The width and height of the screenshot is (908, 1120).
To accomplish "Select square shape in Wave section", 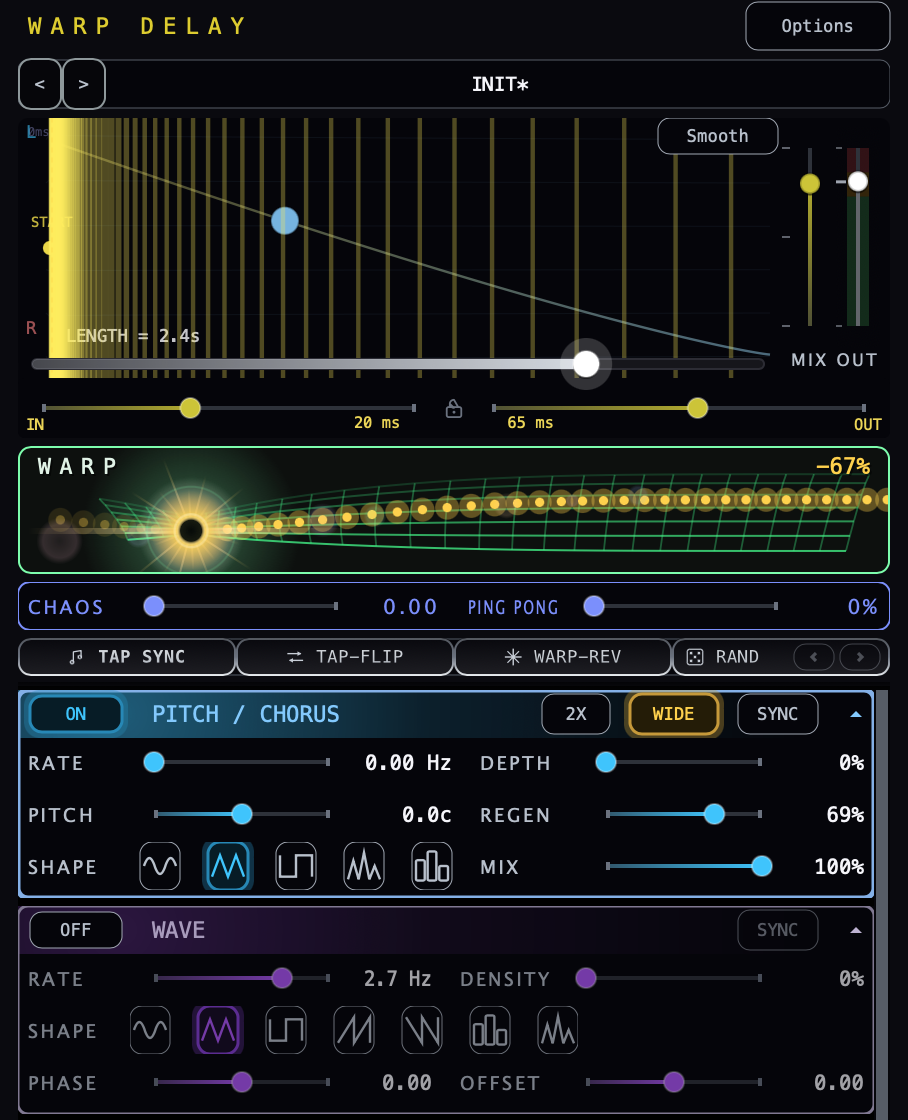I will (286, 1030).
